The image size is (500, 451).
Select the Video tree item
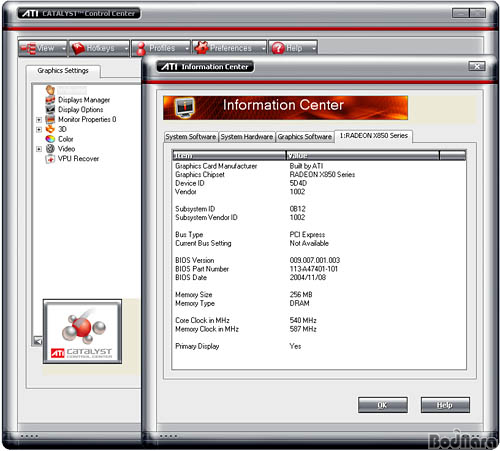pyautogui.click(x=66, y=149)
